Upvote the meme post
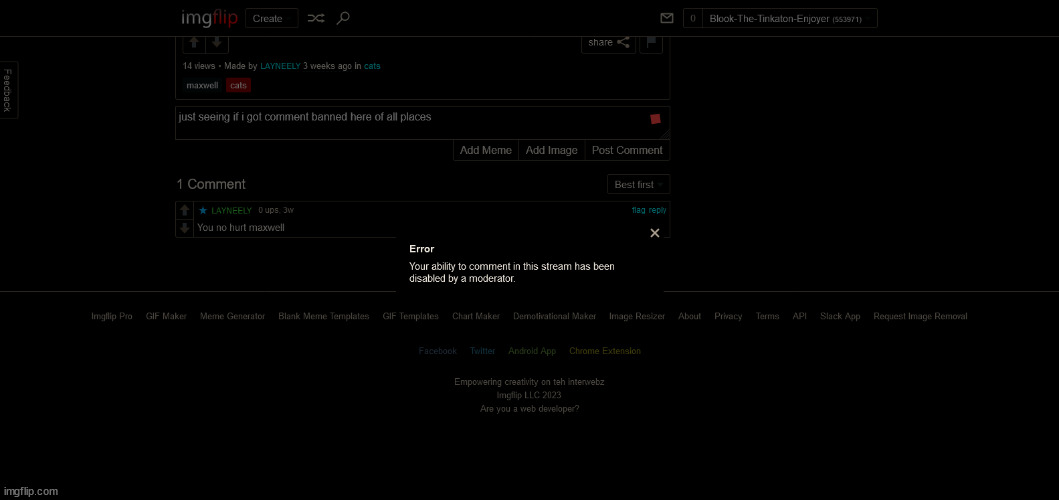This screenshot has width=1059, height=500. (x=194, y=43)
